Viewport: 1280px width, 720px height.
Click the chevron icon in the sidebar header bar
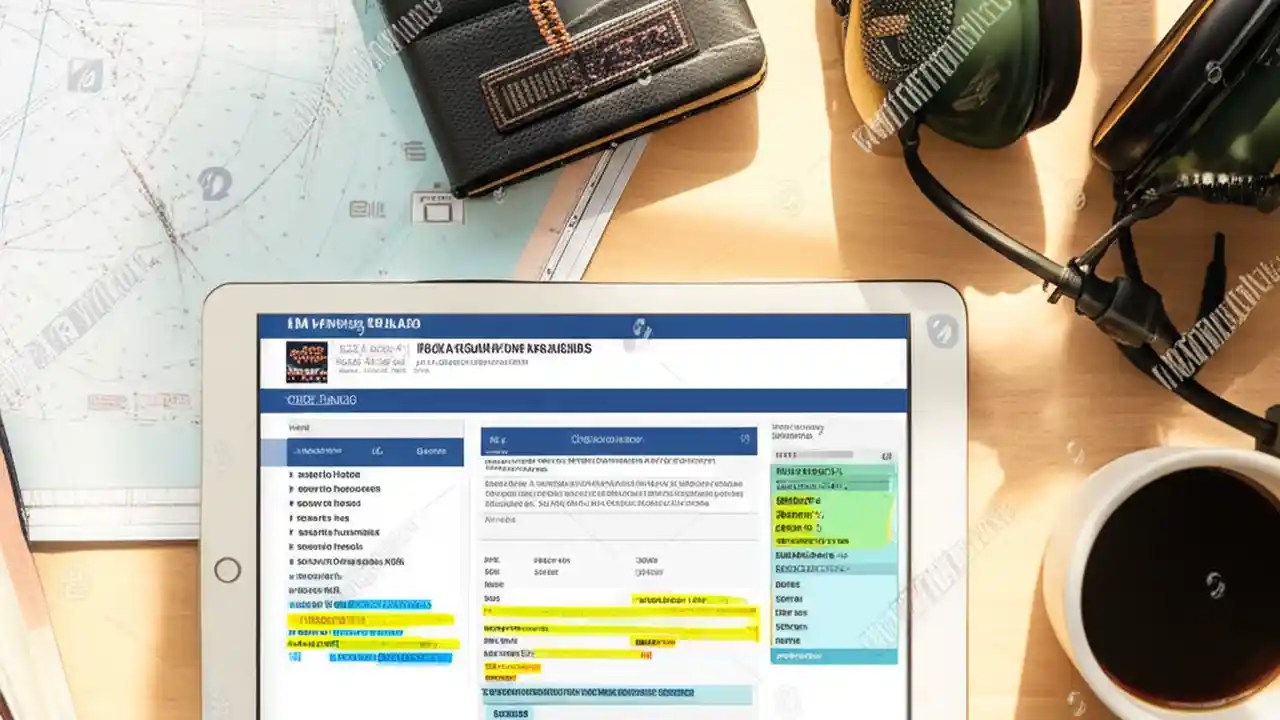coord(377,450)
